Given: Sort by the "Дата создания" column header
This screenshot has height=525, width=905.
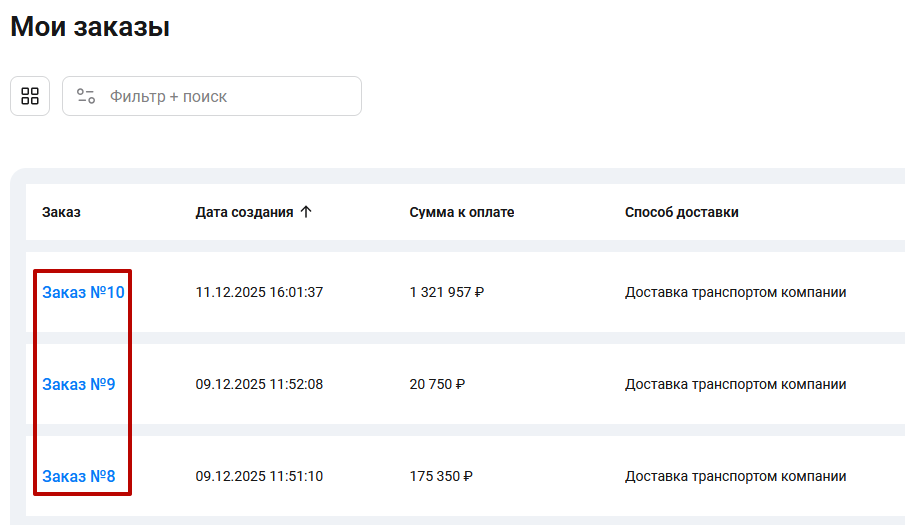Looking at the screenshot, I should click(x=244, y=212).
